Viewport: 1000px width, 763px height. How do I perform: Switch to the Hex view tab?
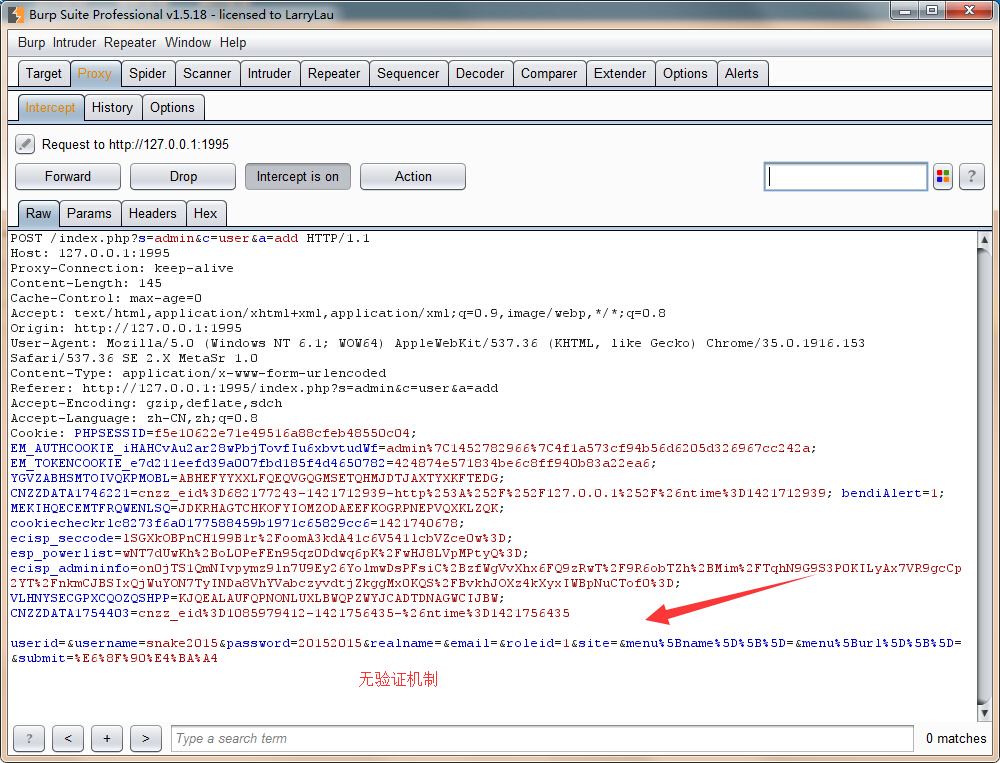(205, 213)
